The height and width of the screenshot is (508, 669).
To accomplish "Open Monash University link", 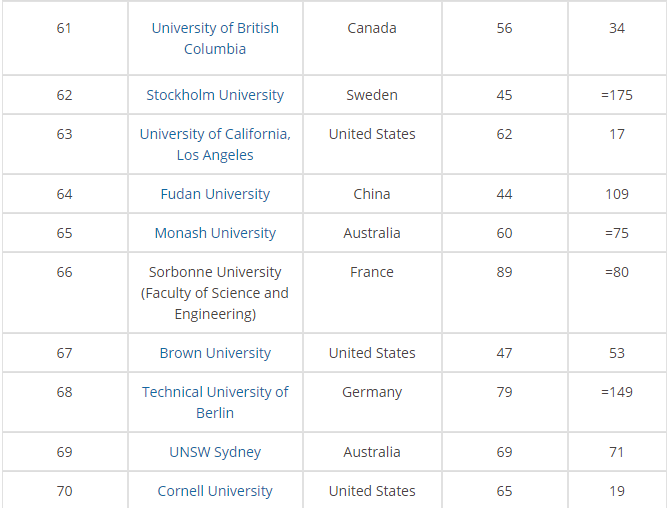I will coord(215,233).
